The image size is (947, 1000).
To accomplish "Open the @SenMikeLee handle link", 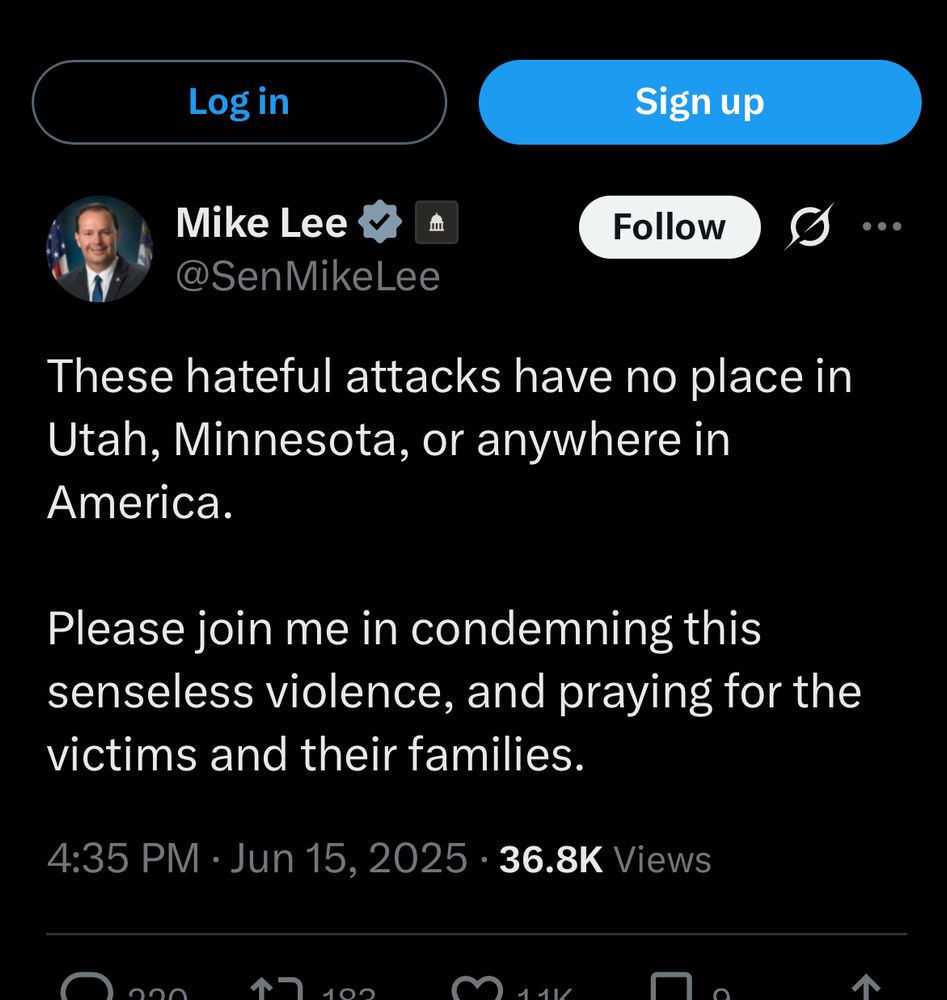I will click(x=308, y=276).
